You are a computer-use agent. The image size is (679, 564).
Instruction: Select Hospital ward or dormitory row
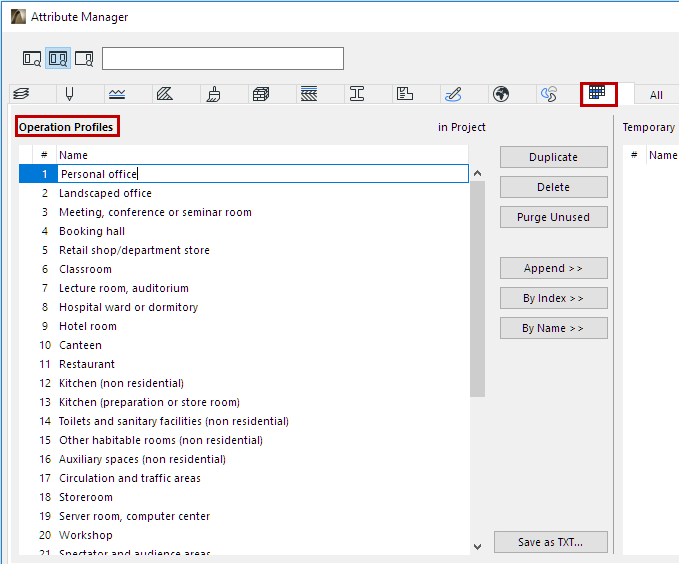click(x=244, y=307)
